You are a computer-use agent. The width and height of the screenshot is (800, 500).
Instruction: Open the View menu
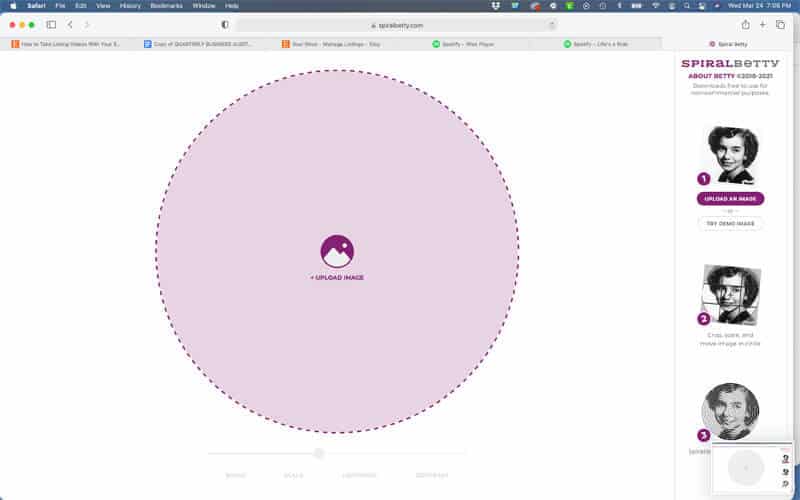(103, 6)
